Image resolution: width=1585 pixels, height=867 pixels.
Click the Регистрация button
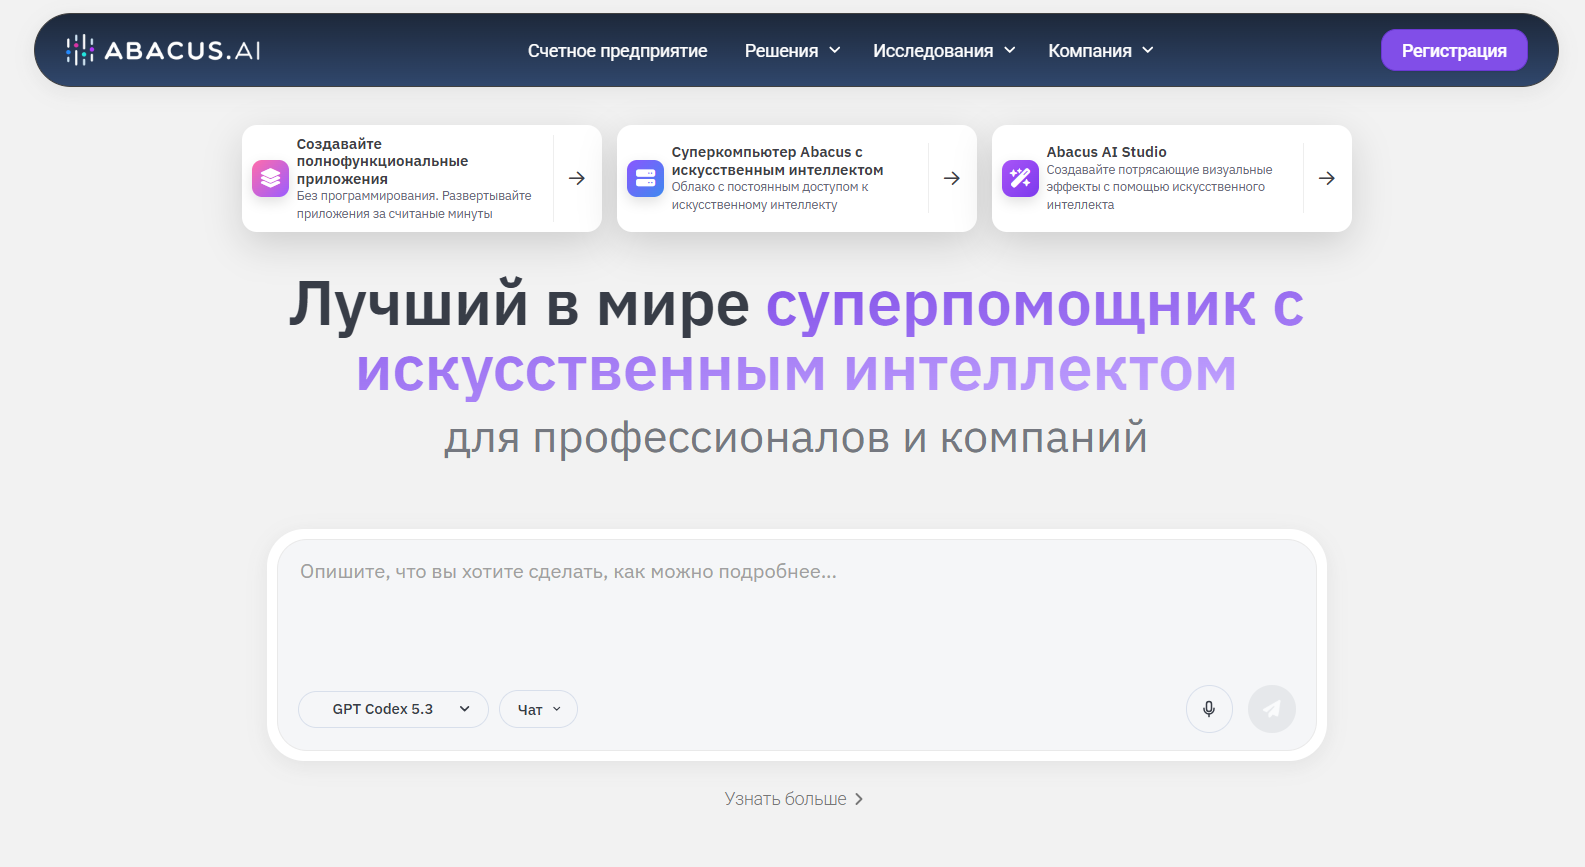tap(1454, 50)
